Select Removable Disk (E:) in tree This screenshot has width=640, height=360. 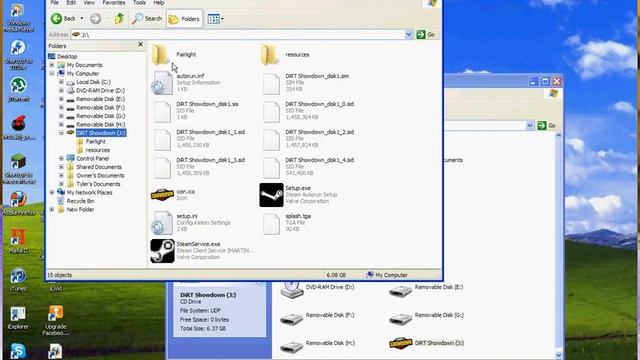coord(100,99)
